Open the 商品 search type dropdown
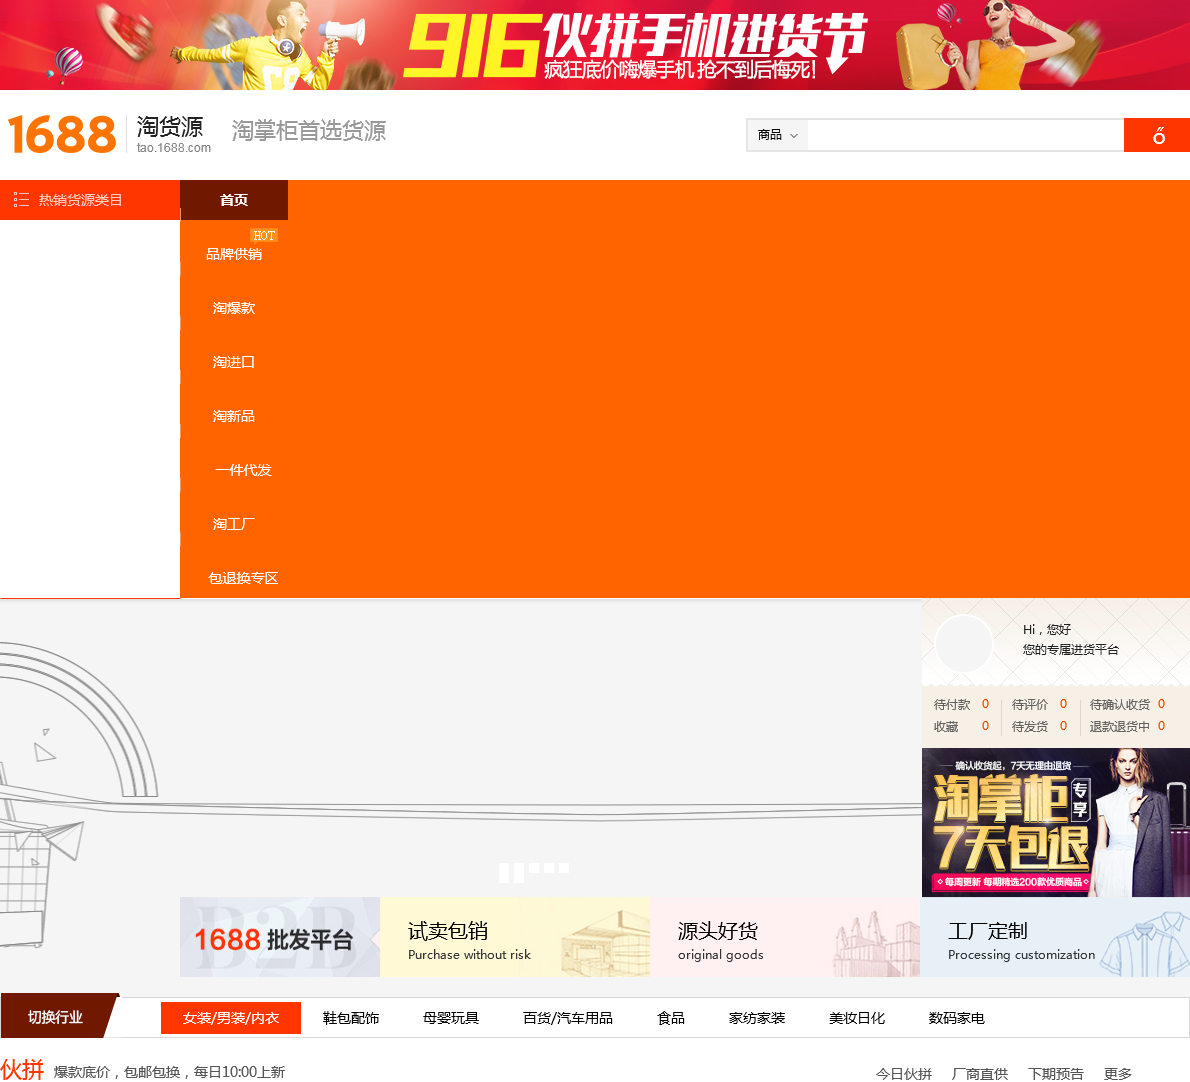This screenshot has height=1082, width=1190. [x=777, y=135]
